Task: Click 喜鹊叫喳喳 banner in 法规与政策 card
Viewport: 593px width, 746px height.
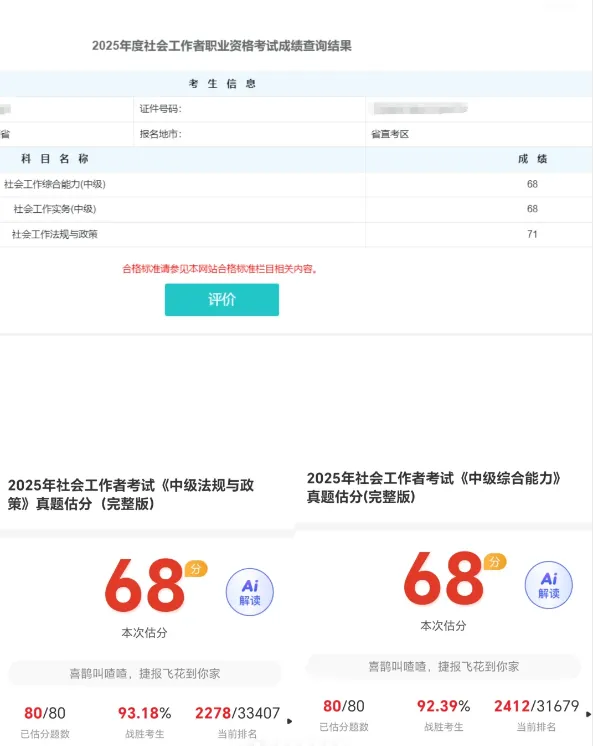Action: tap(145, 674)
